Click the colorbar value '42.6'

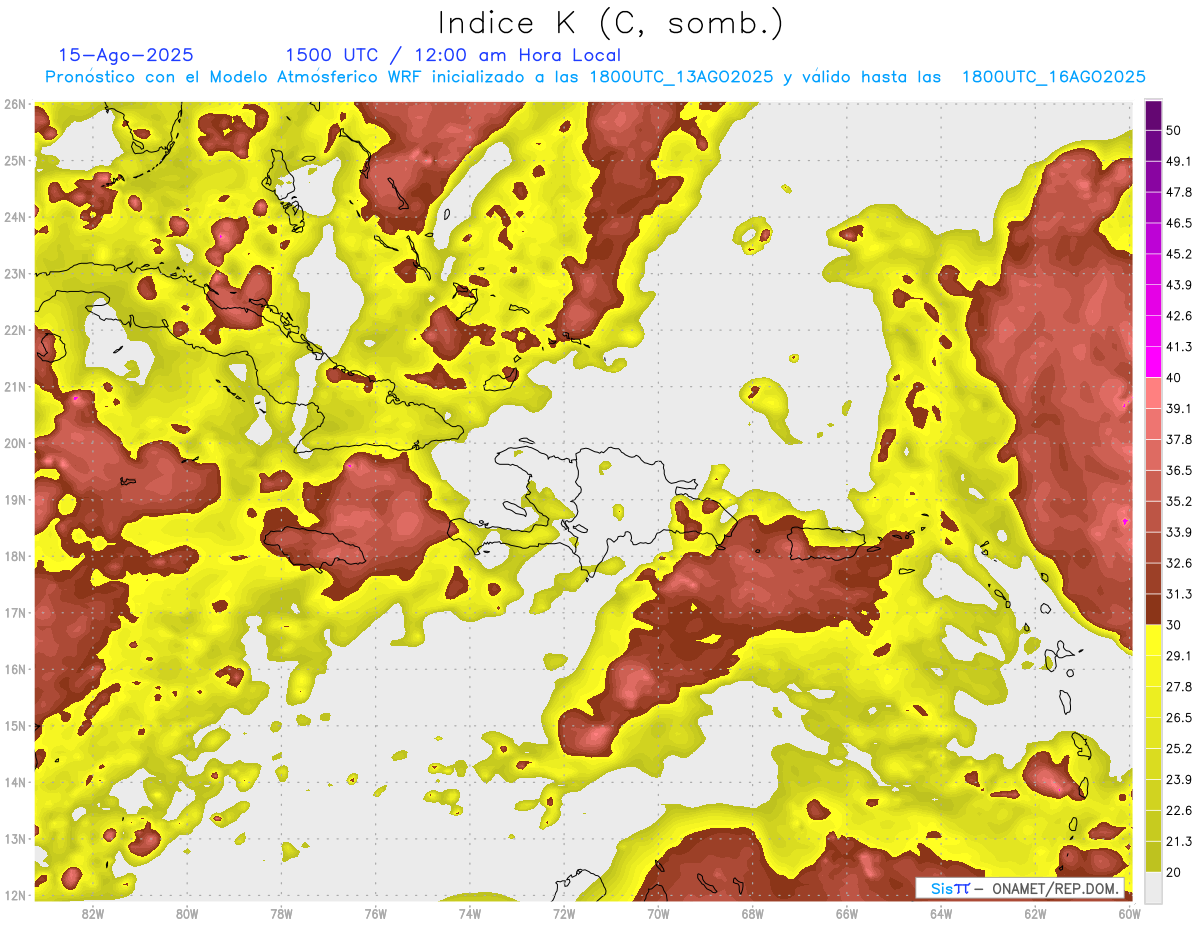1178,316
